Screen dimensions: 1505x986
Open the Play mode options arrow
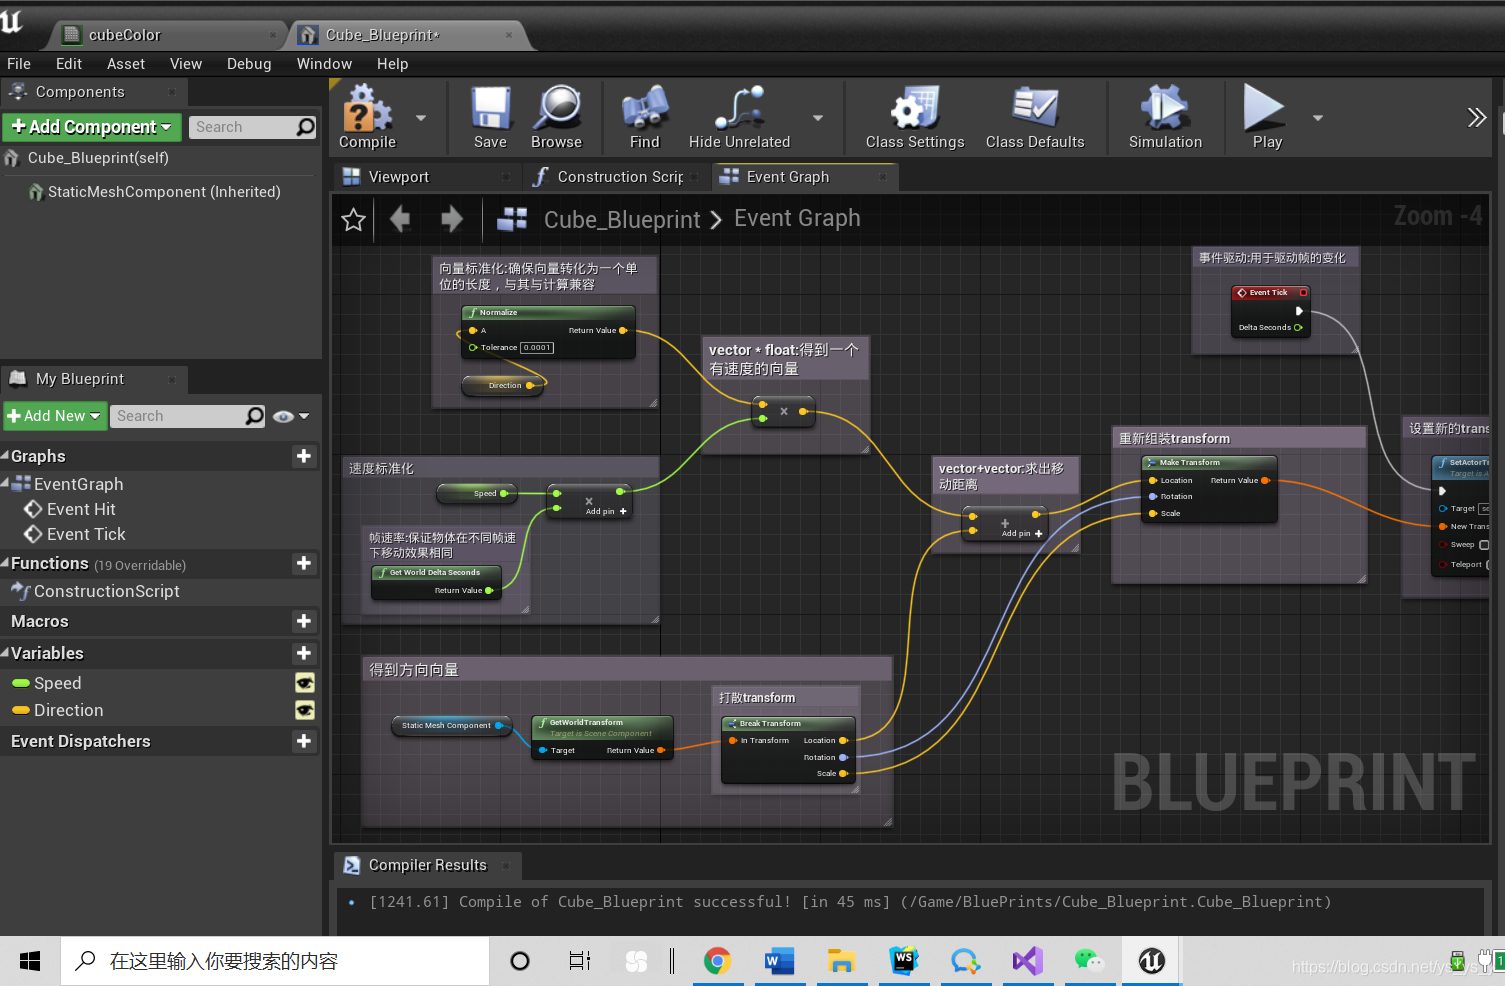pos(1317,116)
